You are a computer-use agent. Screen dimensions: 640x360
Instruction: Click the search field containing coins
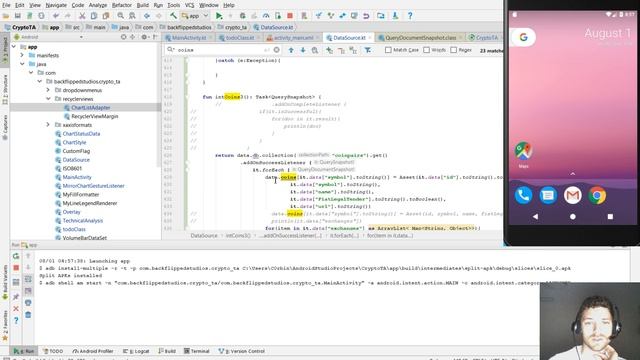[x=223, y=50]
